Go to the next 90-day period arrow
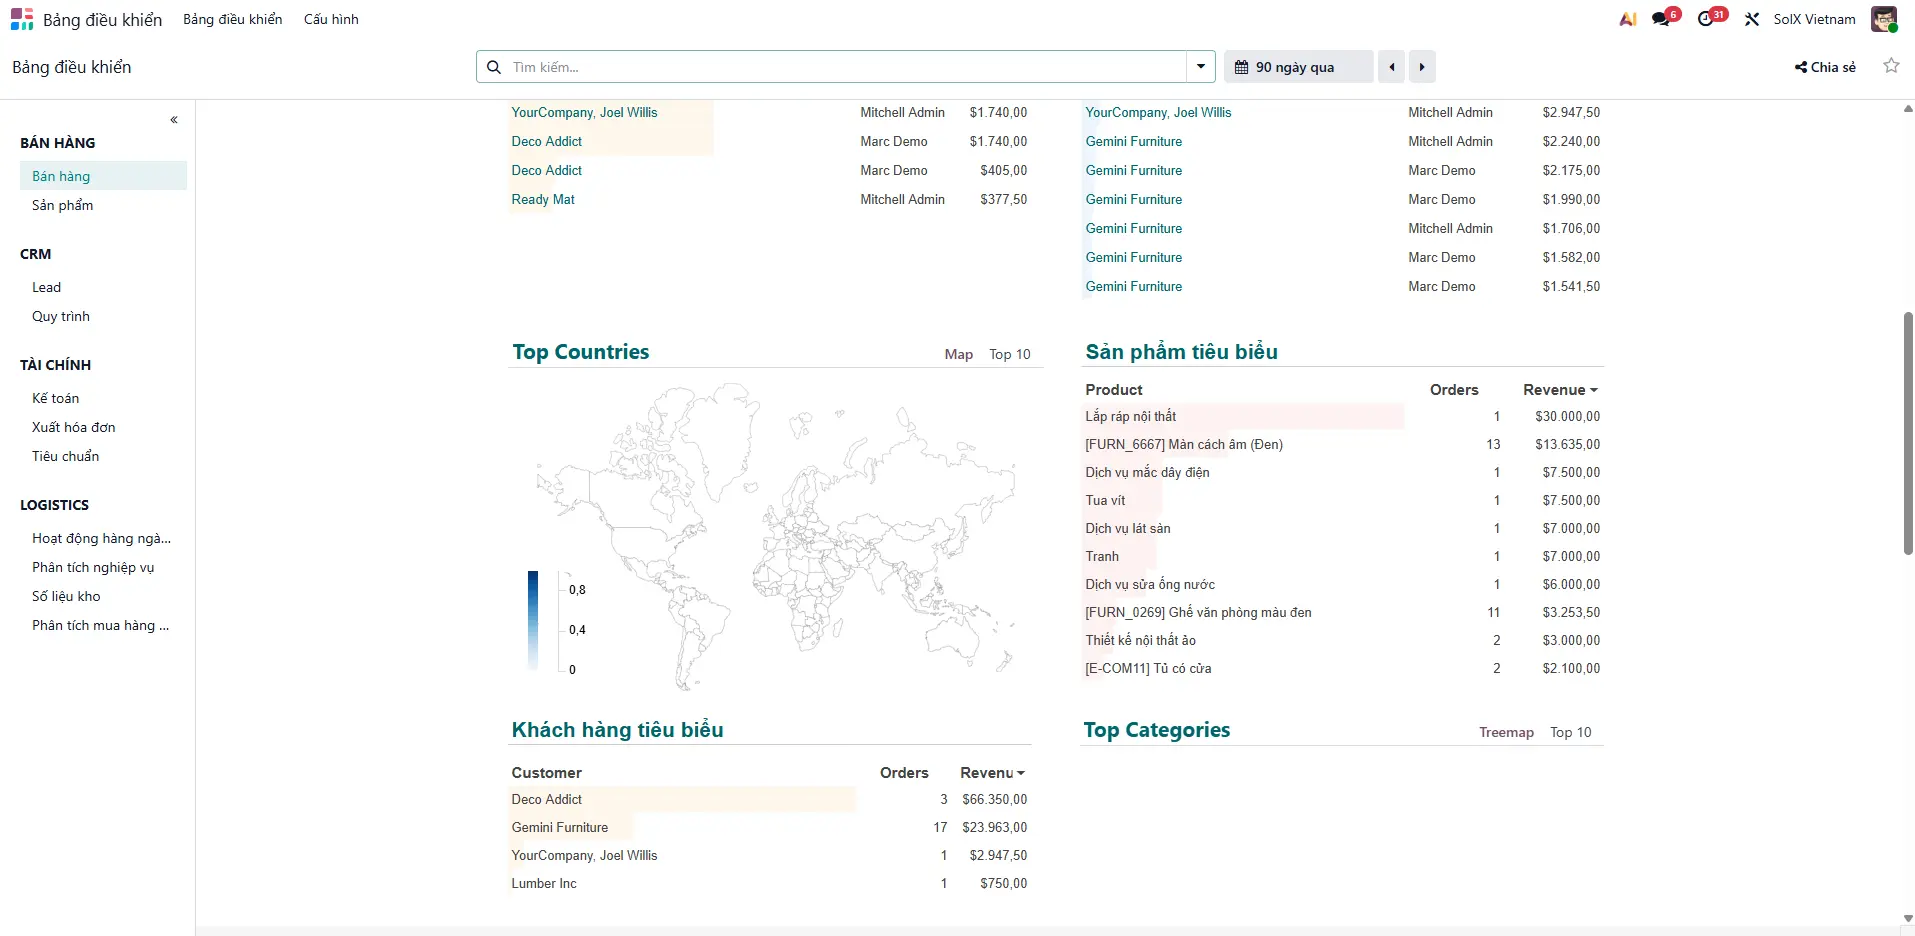This screenshot has width=1915, height=936. [1422, 67]
